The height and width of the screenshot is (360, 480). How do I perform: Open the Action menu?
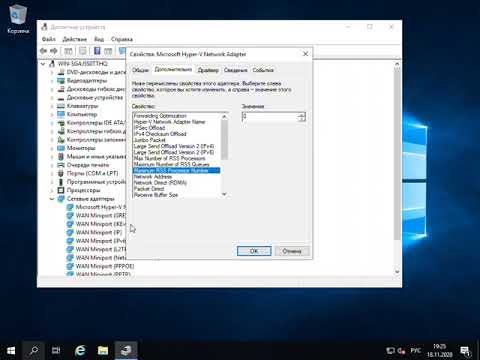[75, 39]
